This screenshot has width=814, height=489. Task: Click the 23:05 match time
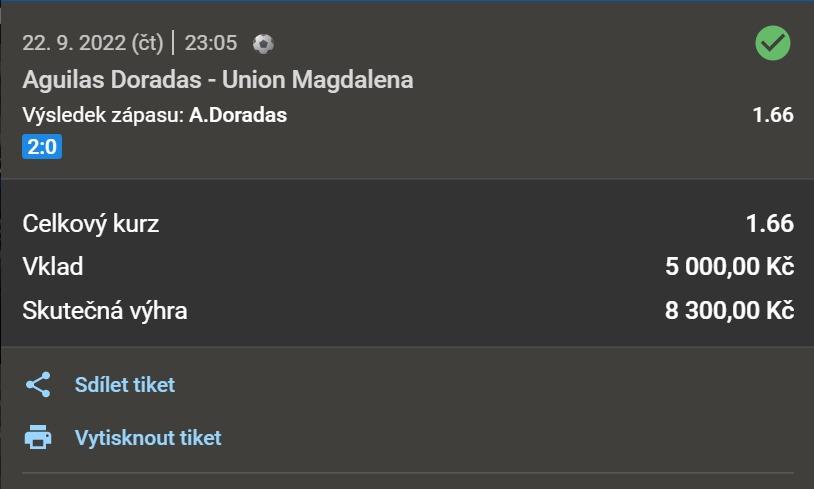click(x=211, y=43)
